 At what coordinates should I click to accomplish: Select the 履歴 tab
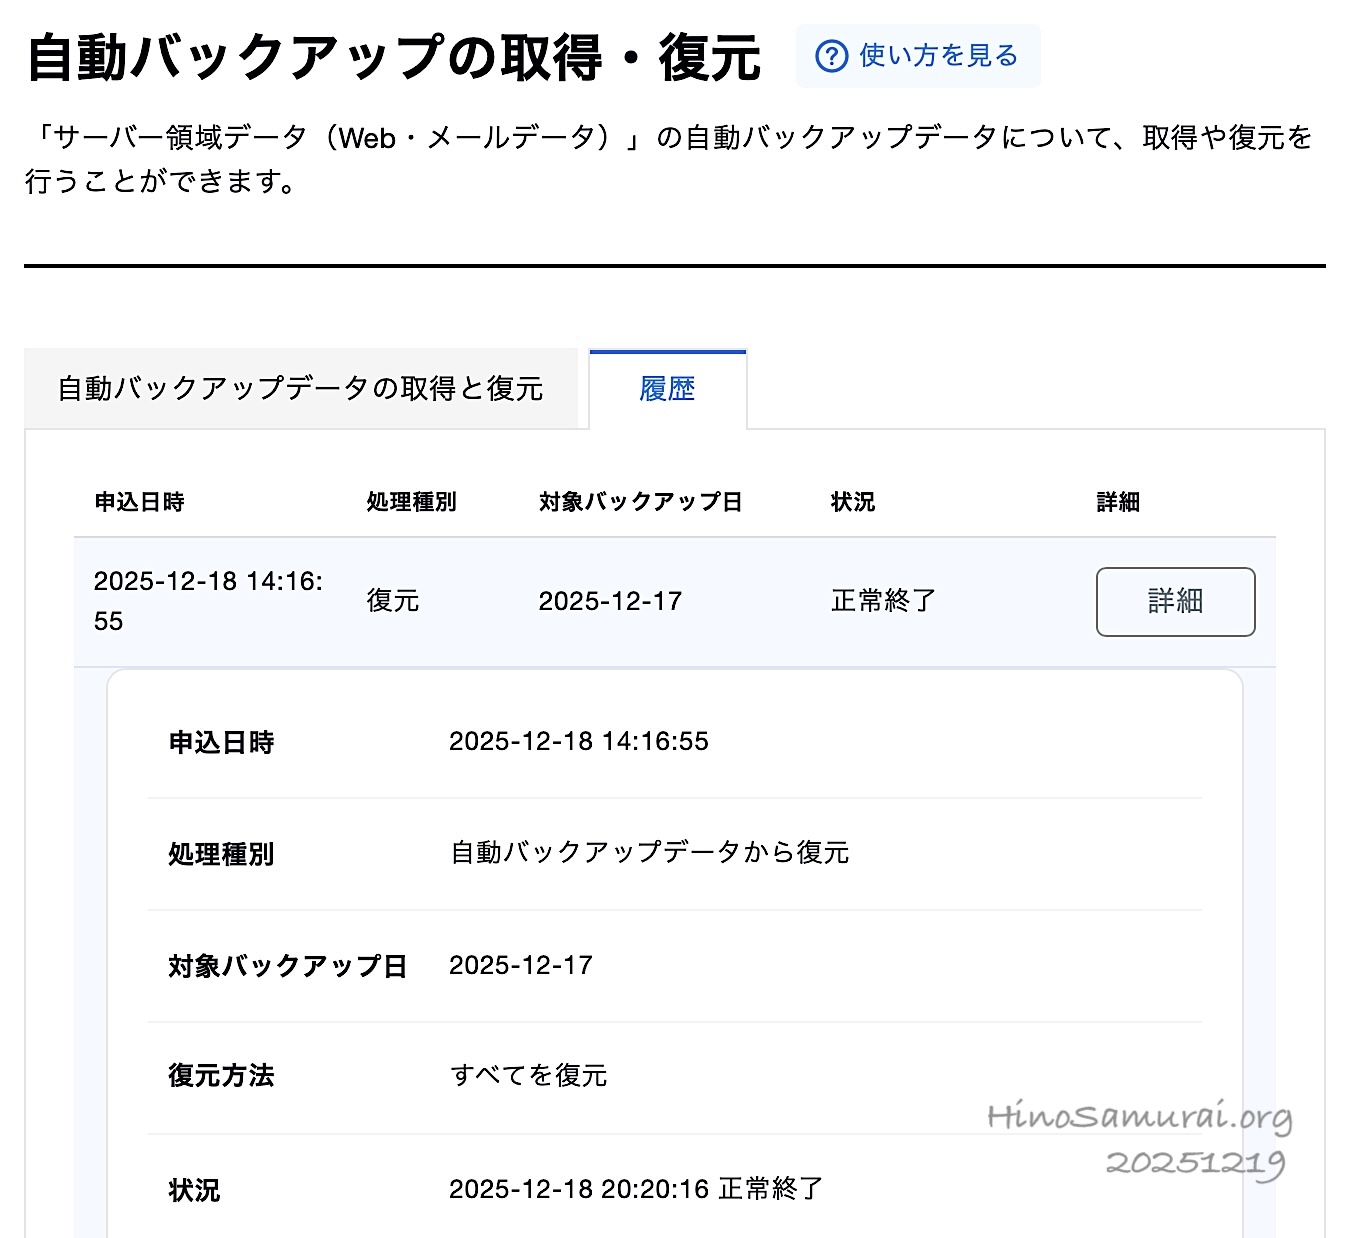click(x=667, y=389)
